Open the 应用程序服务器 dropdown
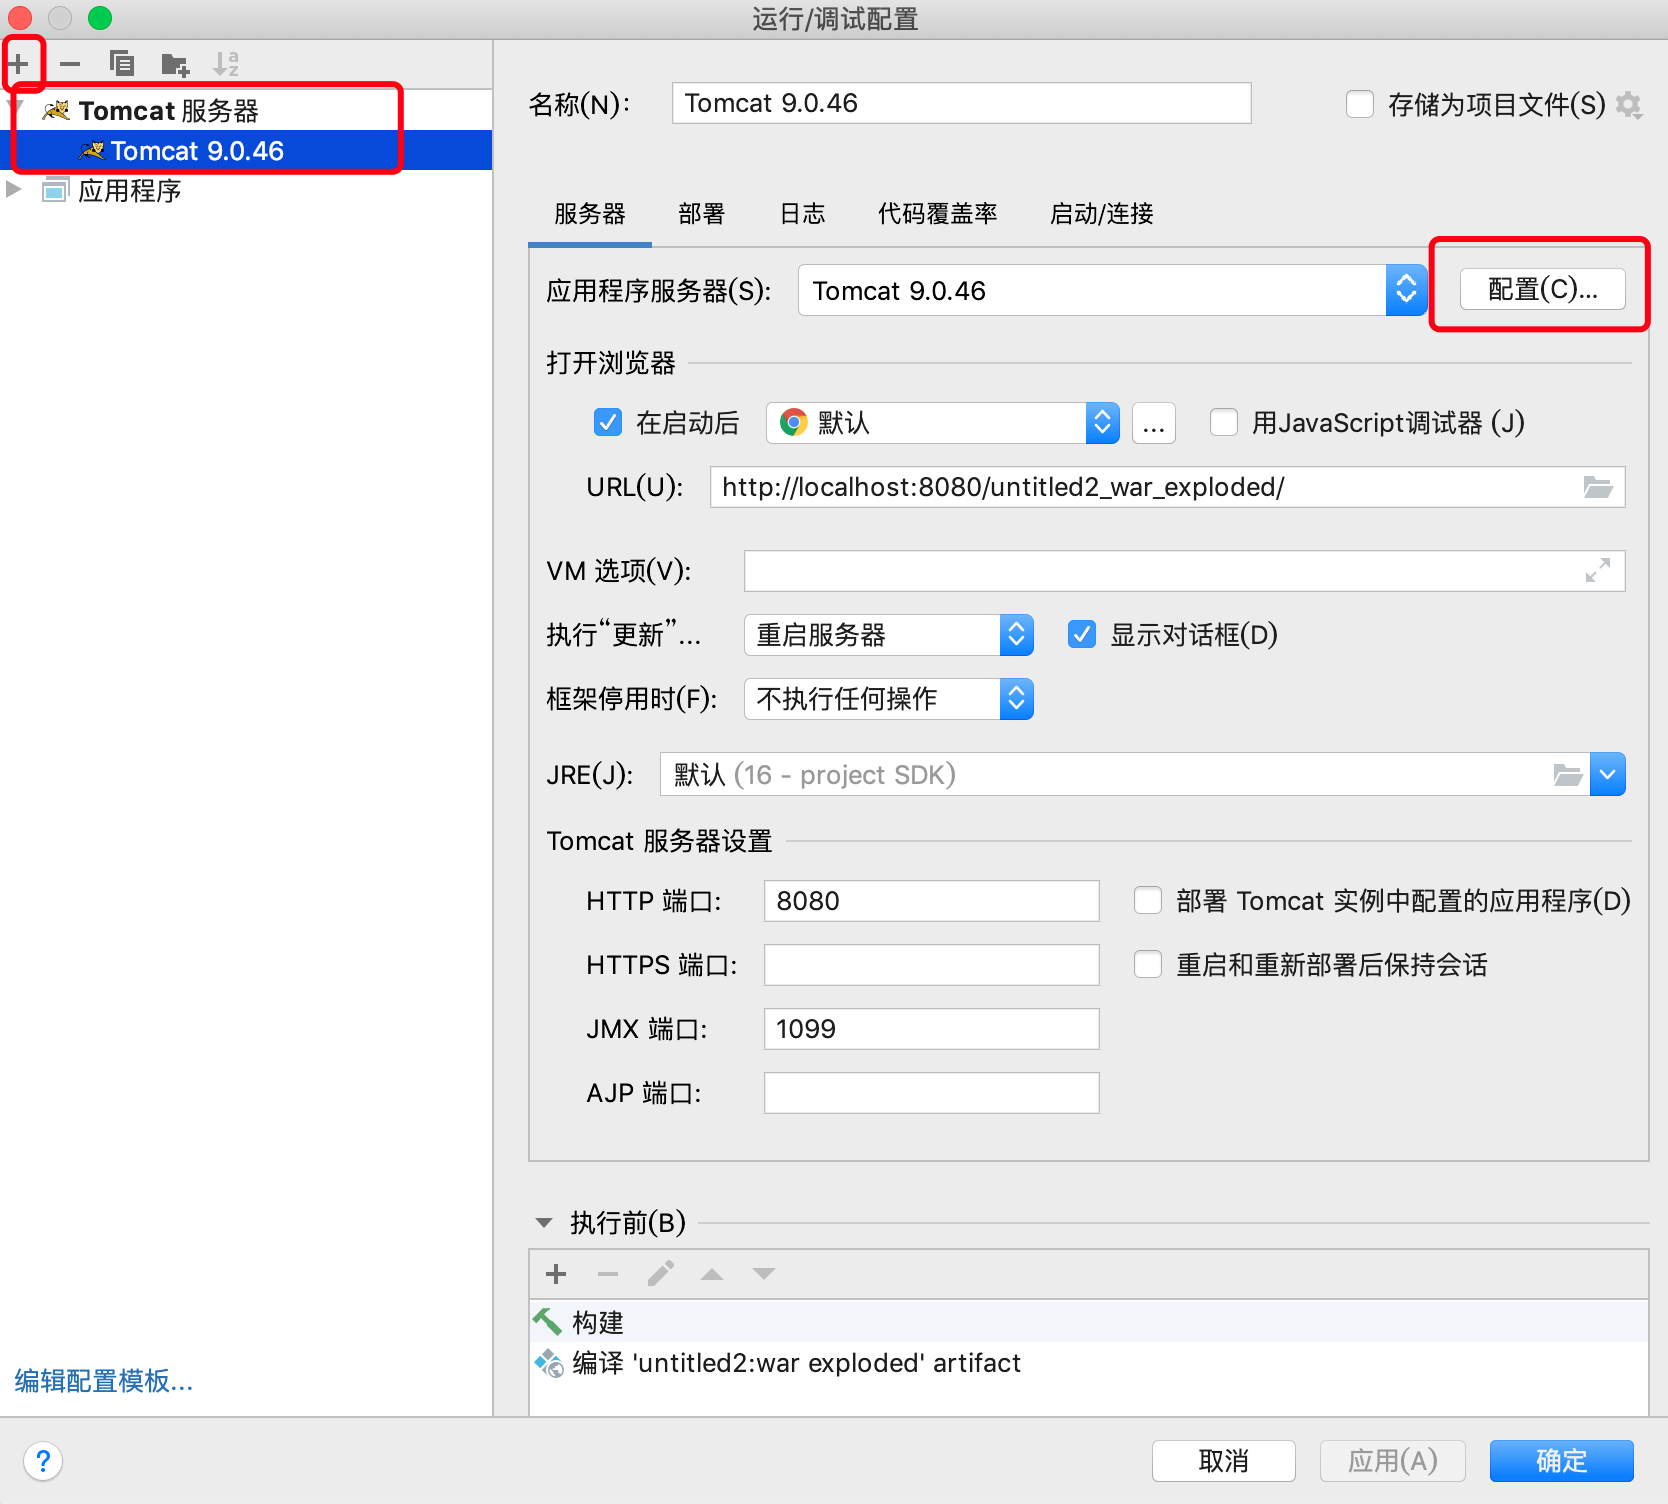Screen dimensions: 1668x1504 (1406, 290)
